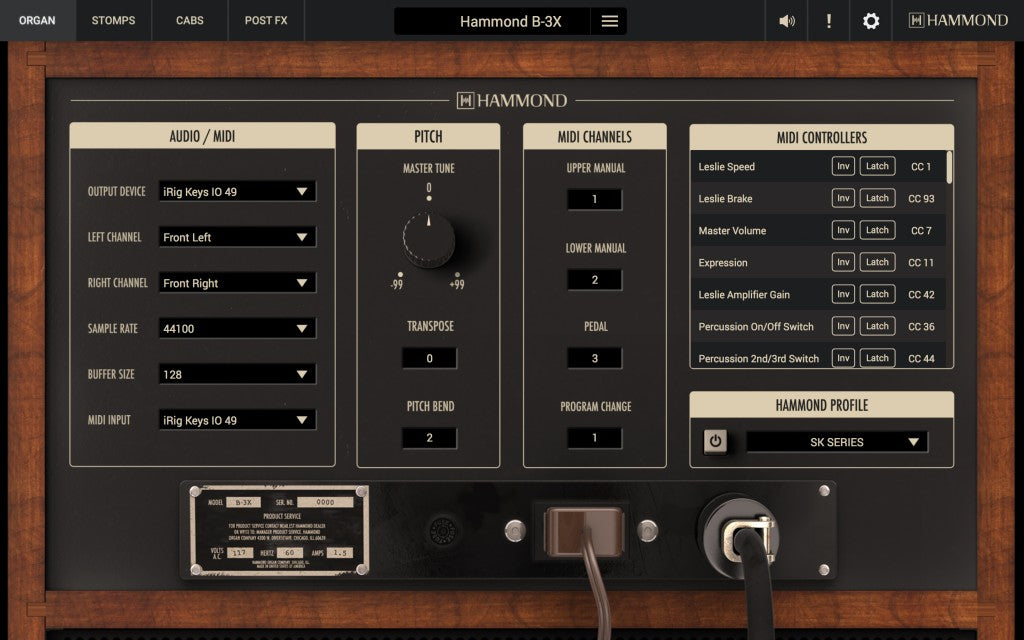Toggle Inv for Expression

843,262
